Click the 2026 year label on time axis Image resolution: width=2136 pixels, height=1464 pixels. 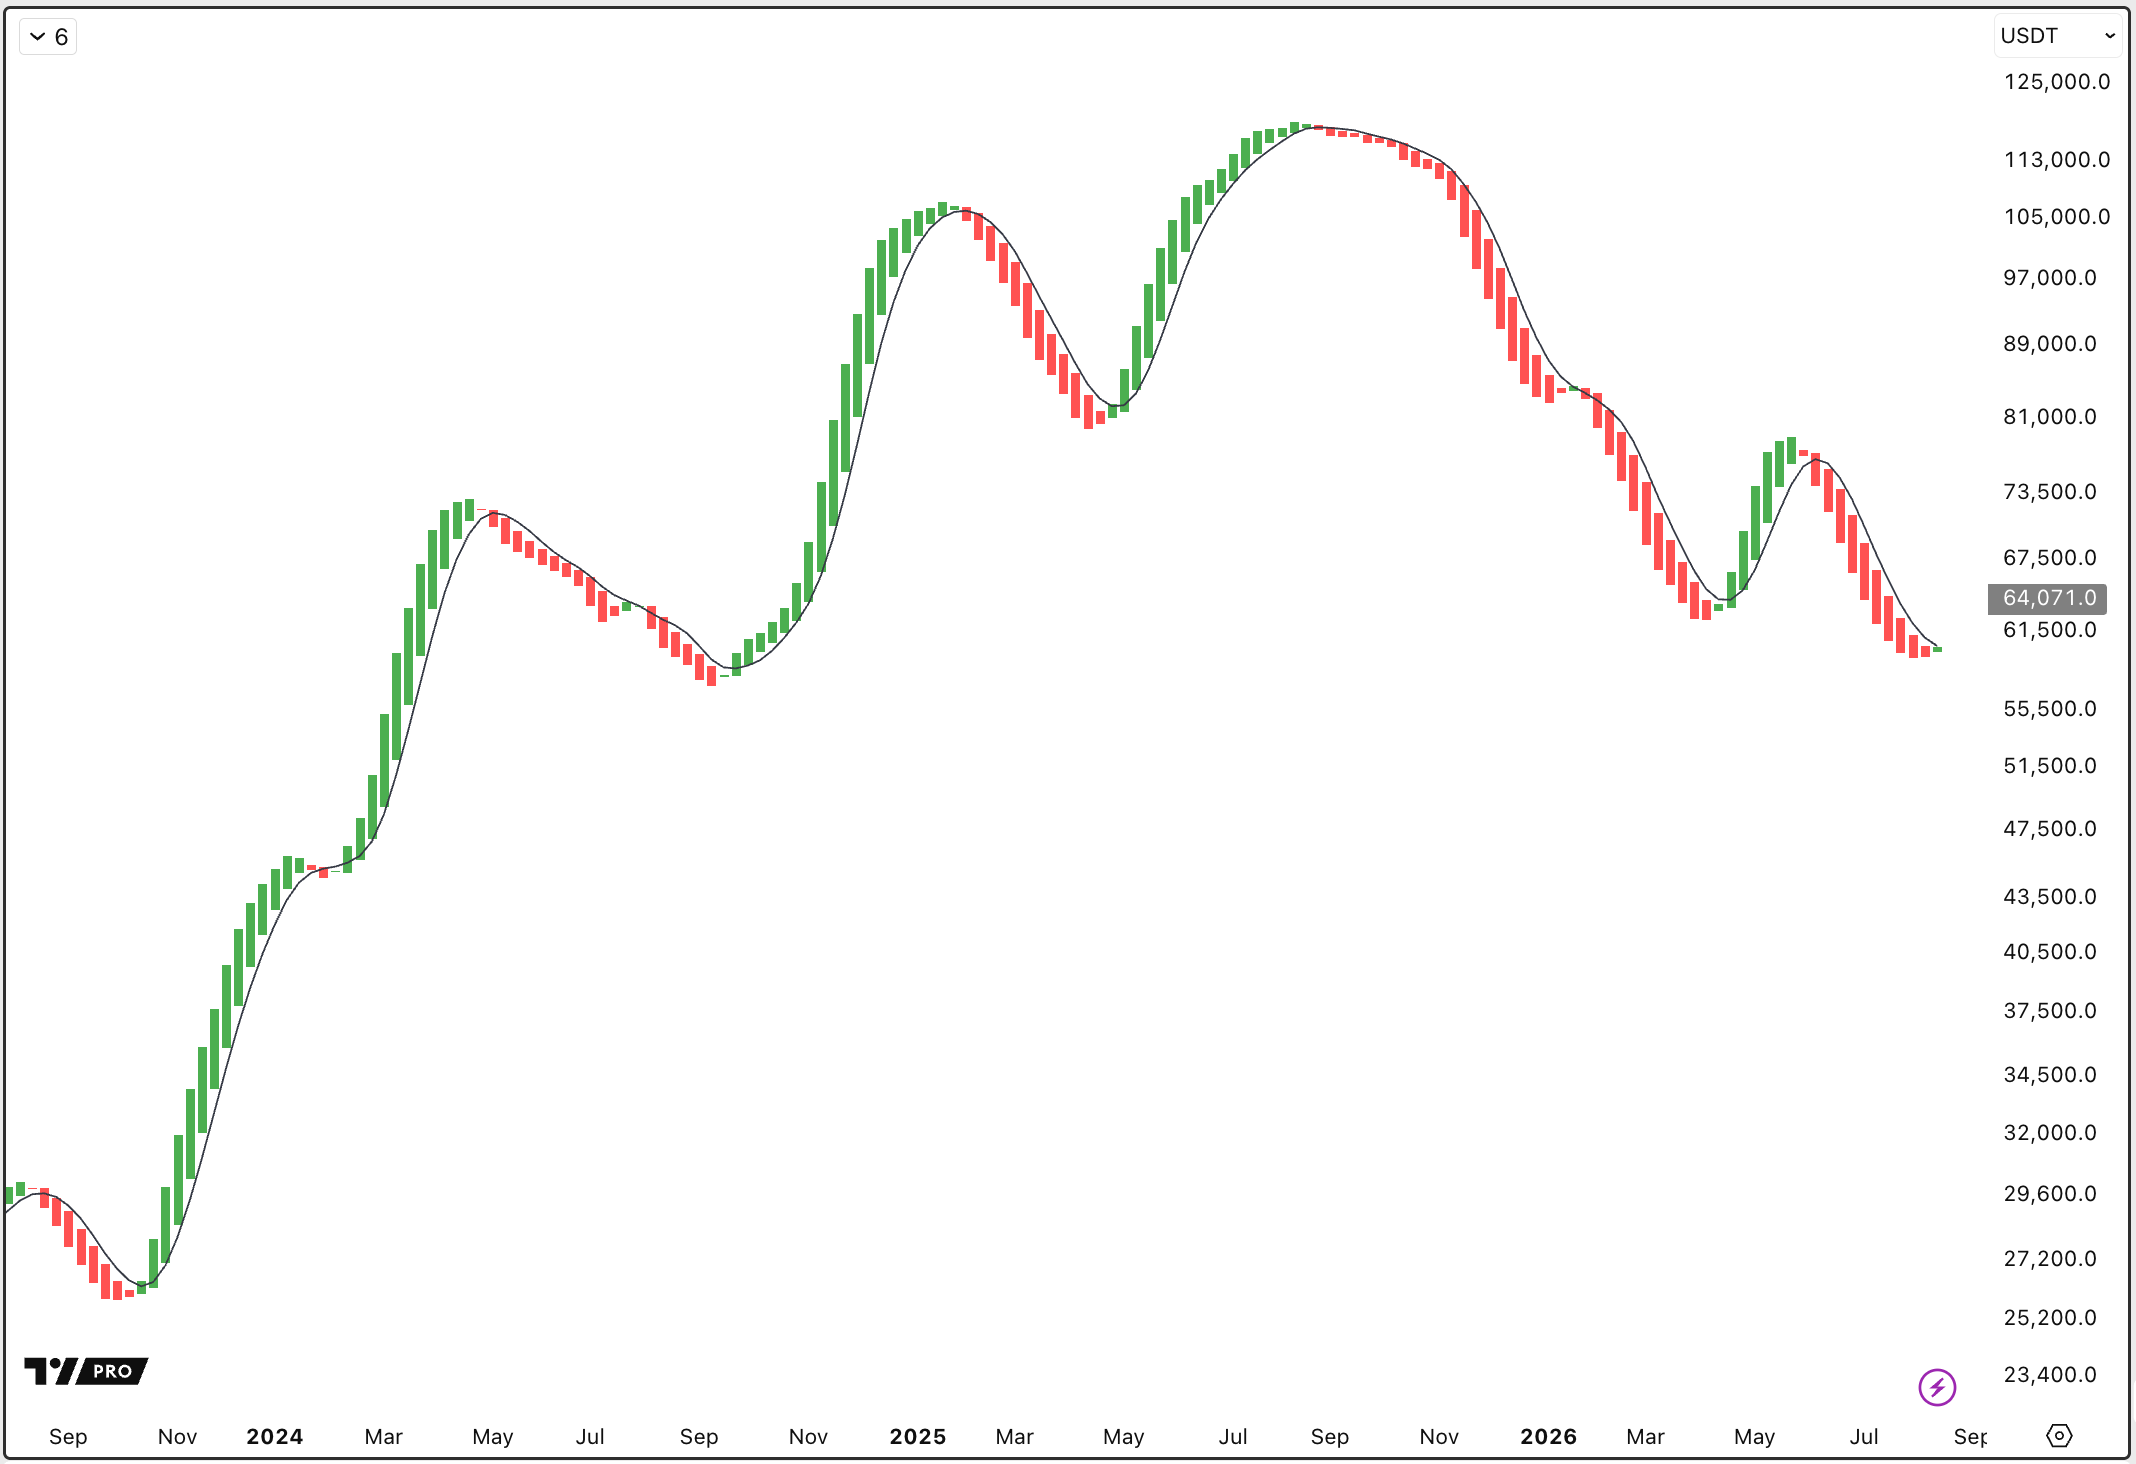click(x=1549, y=1437)
